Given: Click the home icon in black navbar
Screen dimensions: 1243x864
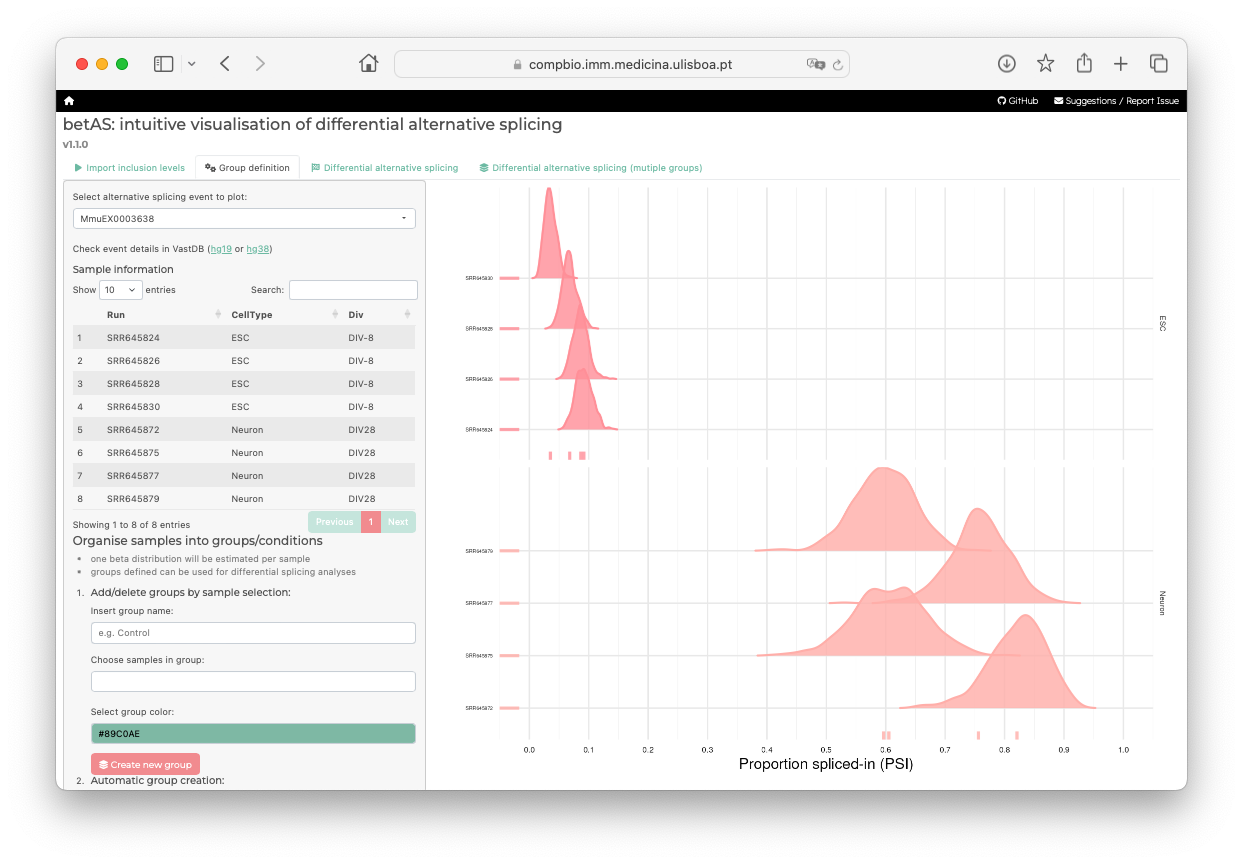Looking at the screenshot, I should click(69, 101).
